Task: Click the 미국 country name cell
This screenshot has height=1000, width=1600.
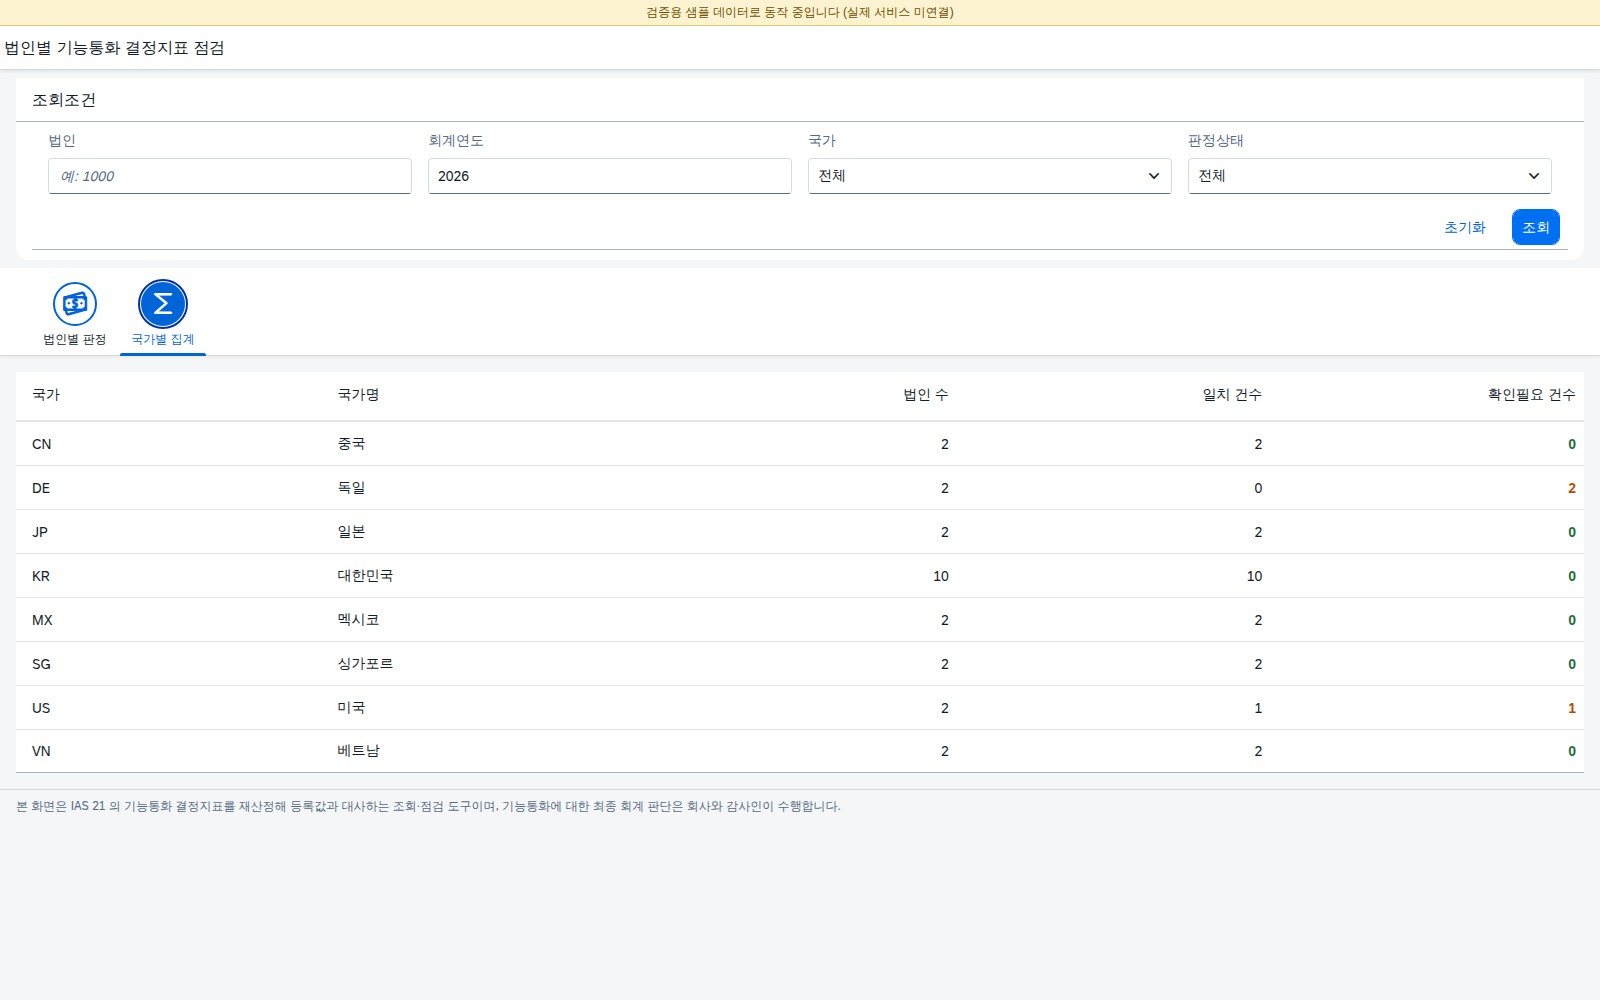Action: (x=351, y=708)
